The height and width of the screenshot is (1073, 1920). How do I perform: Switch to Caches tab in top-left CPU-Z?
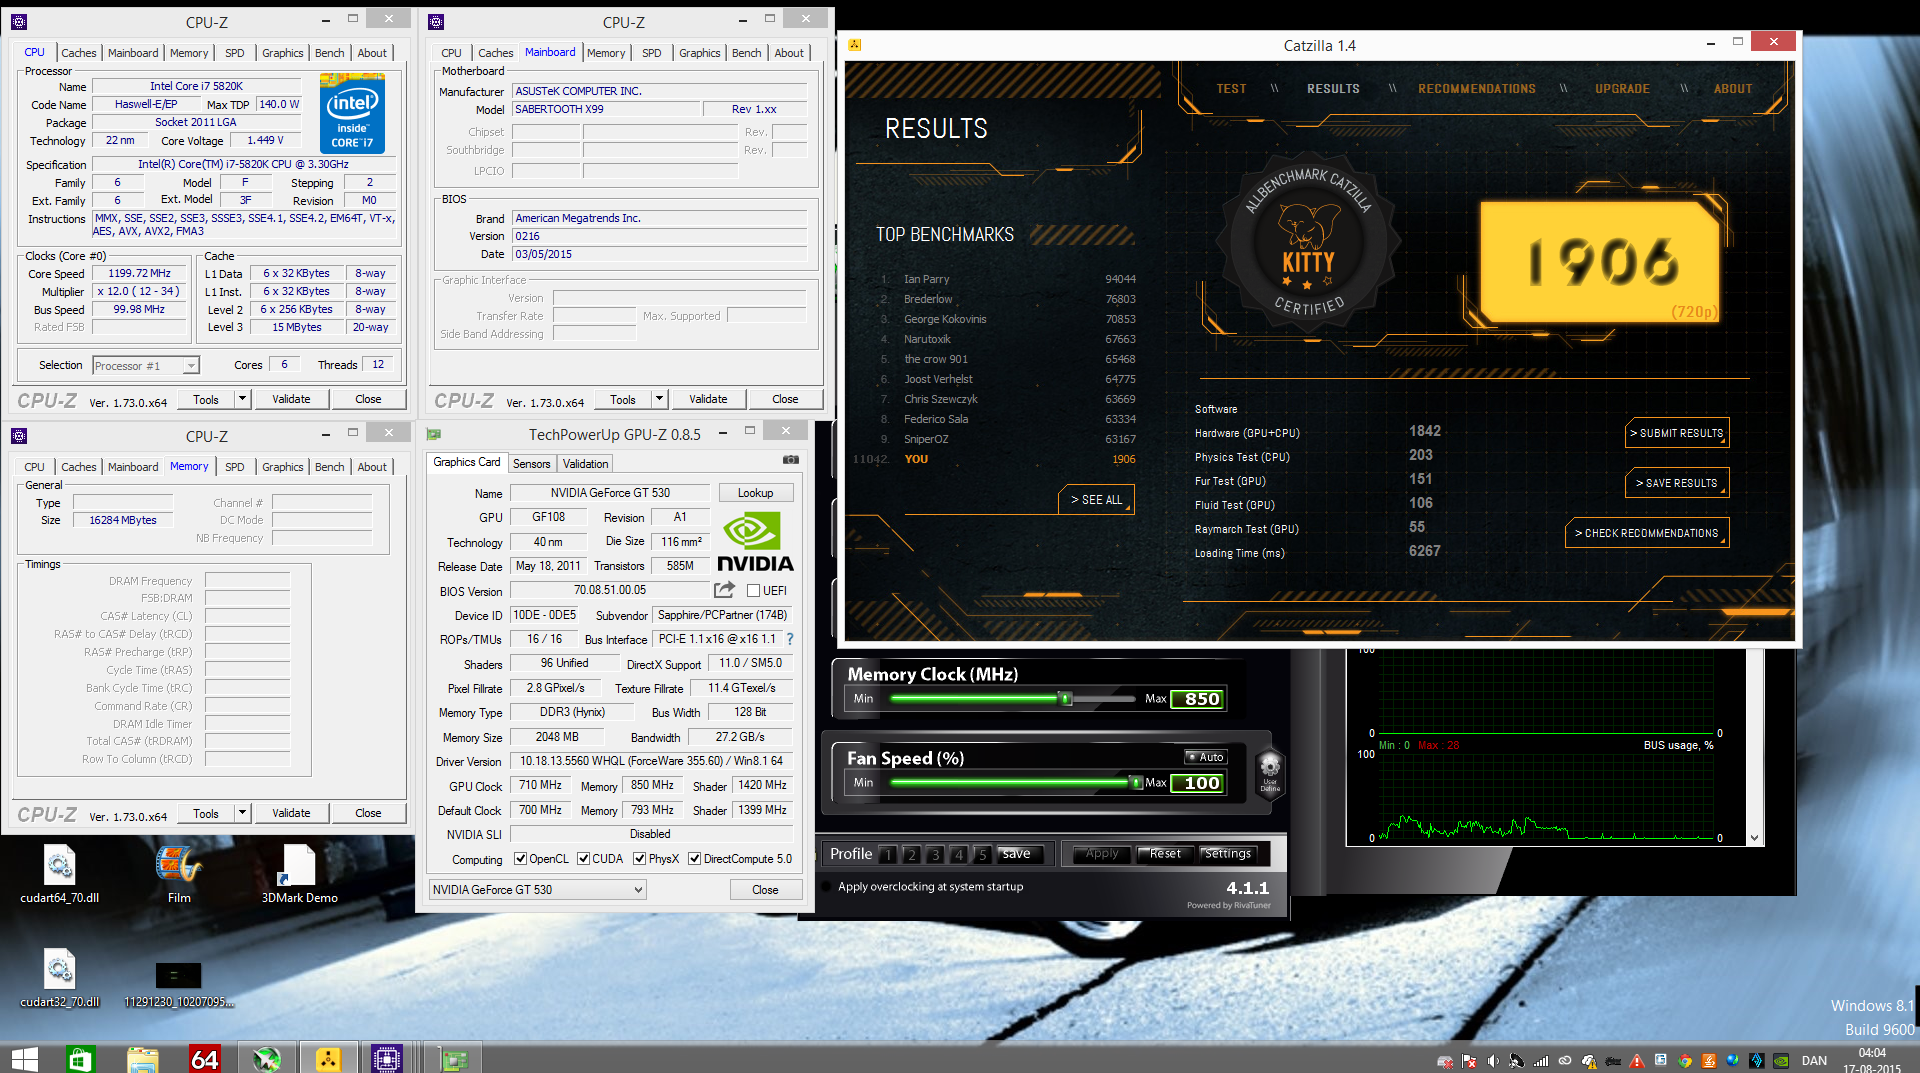[79, 53]
